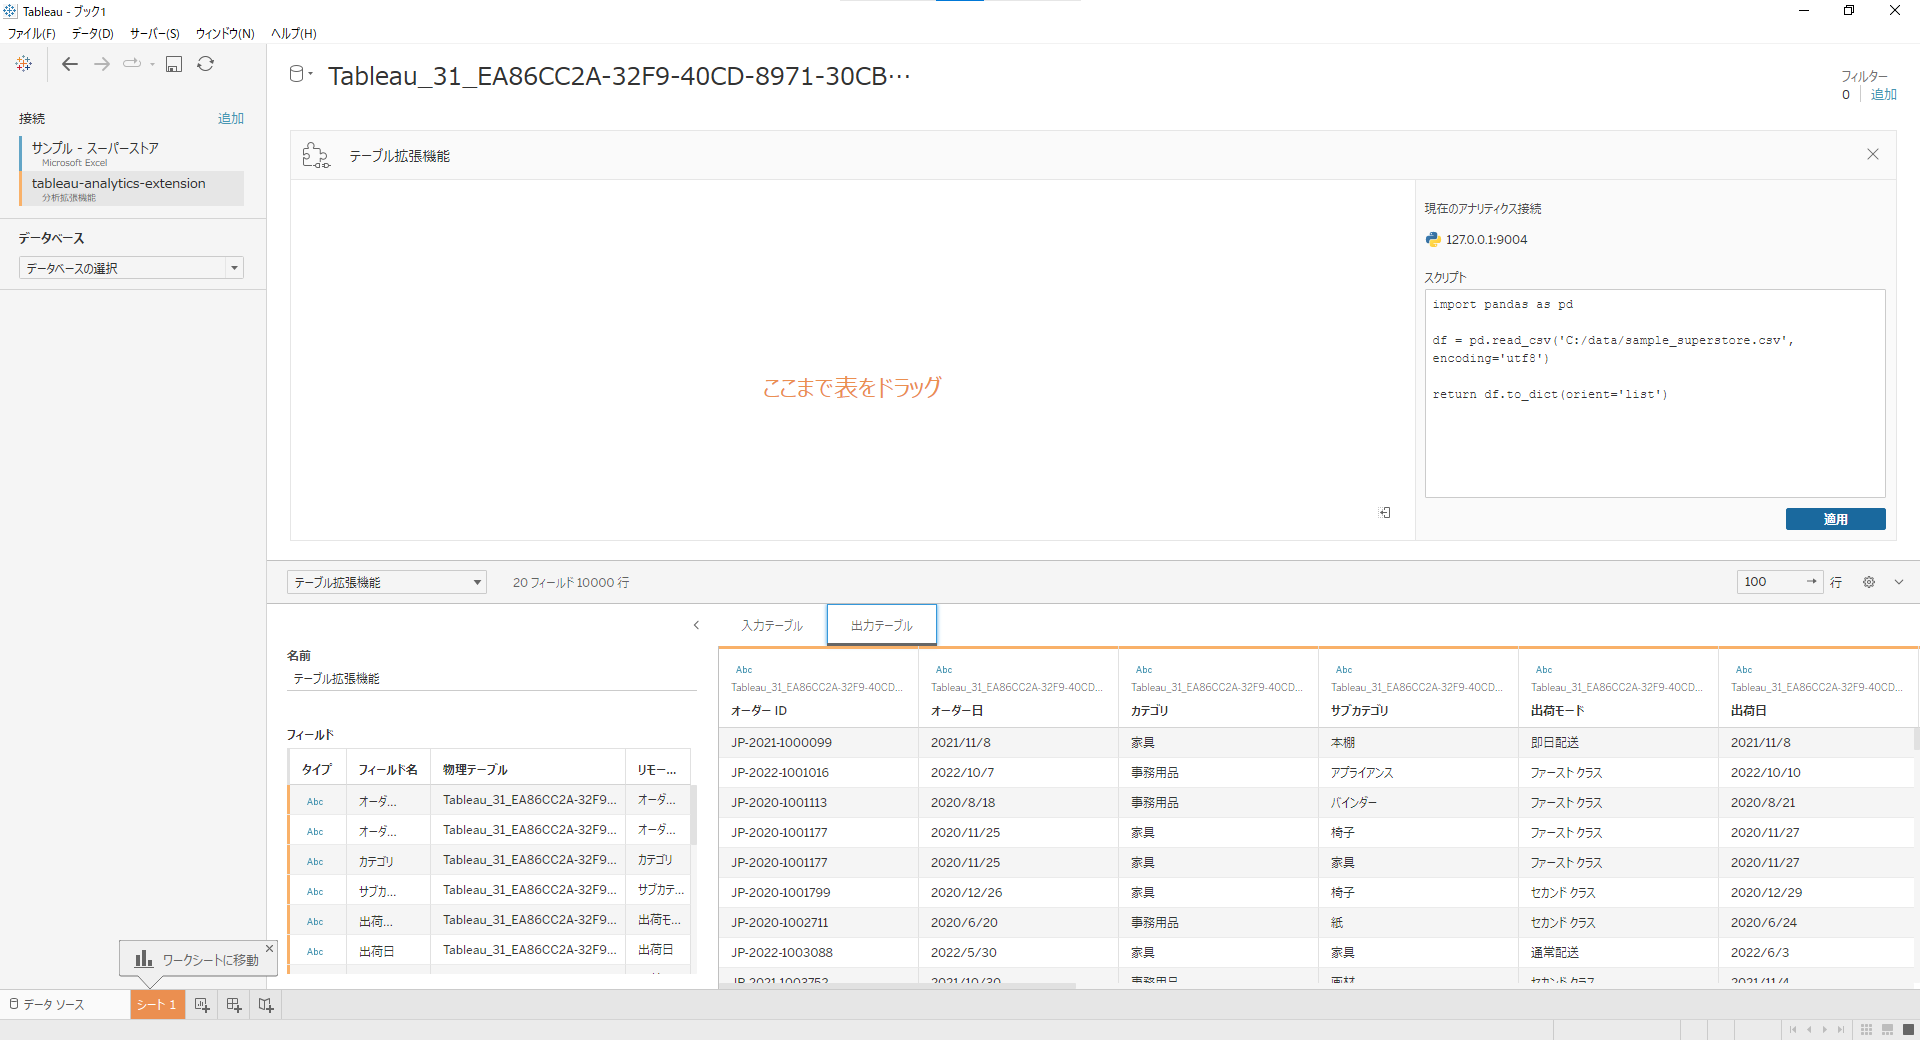Viewport: 1920px width, 1040px height.
Task: Switch to the 入力テーブル tab
Action: point(771,625)
